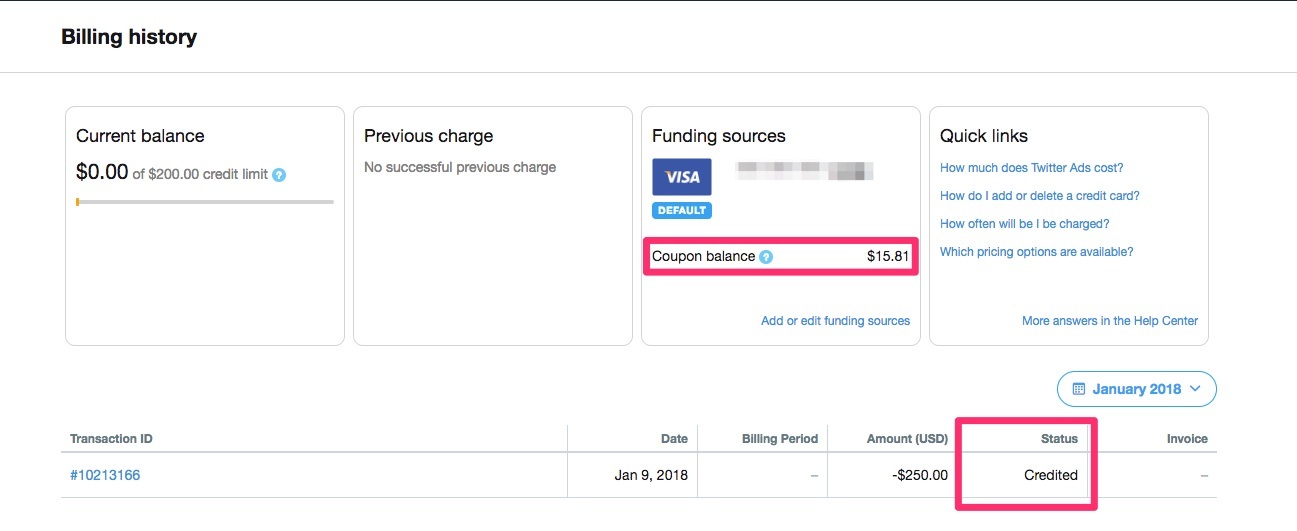
Task: Click the credit limit progress bar
Action: (205, 202)
